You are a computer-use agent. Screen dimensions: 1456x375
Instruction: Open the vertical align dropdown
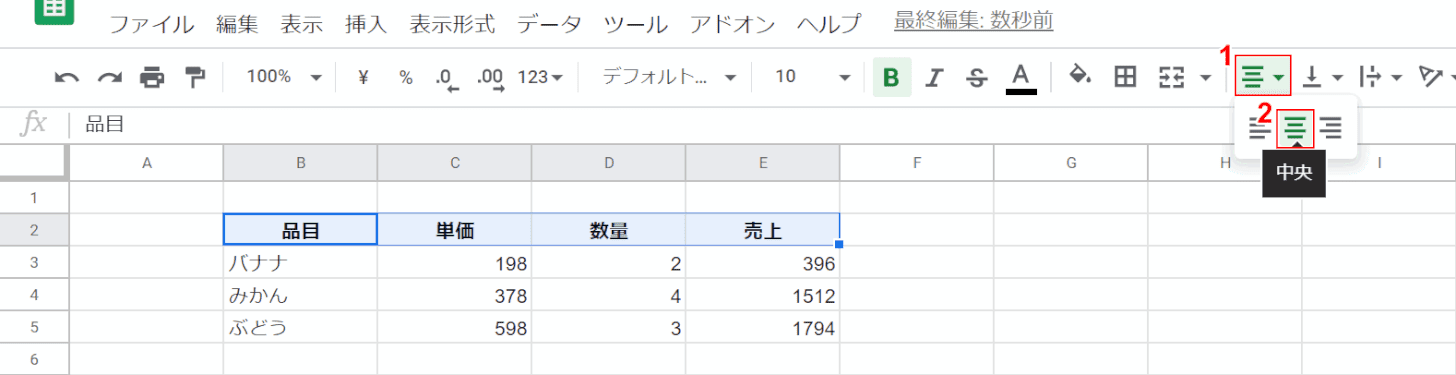click(1324, 77)
